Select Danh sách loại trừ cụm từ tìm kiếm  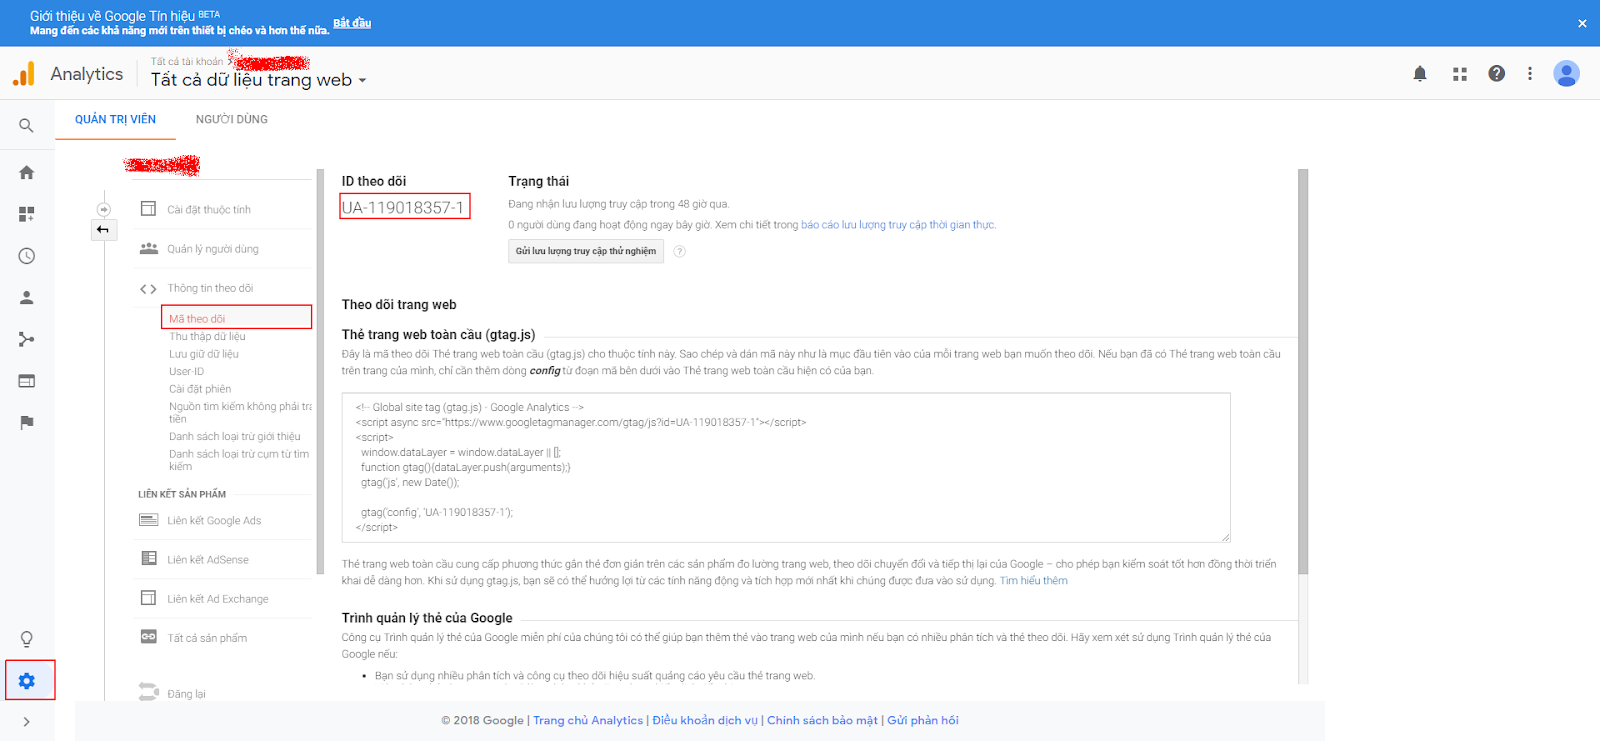239,460
